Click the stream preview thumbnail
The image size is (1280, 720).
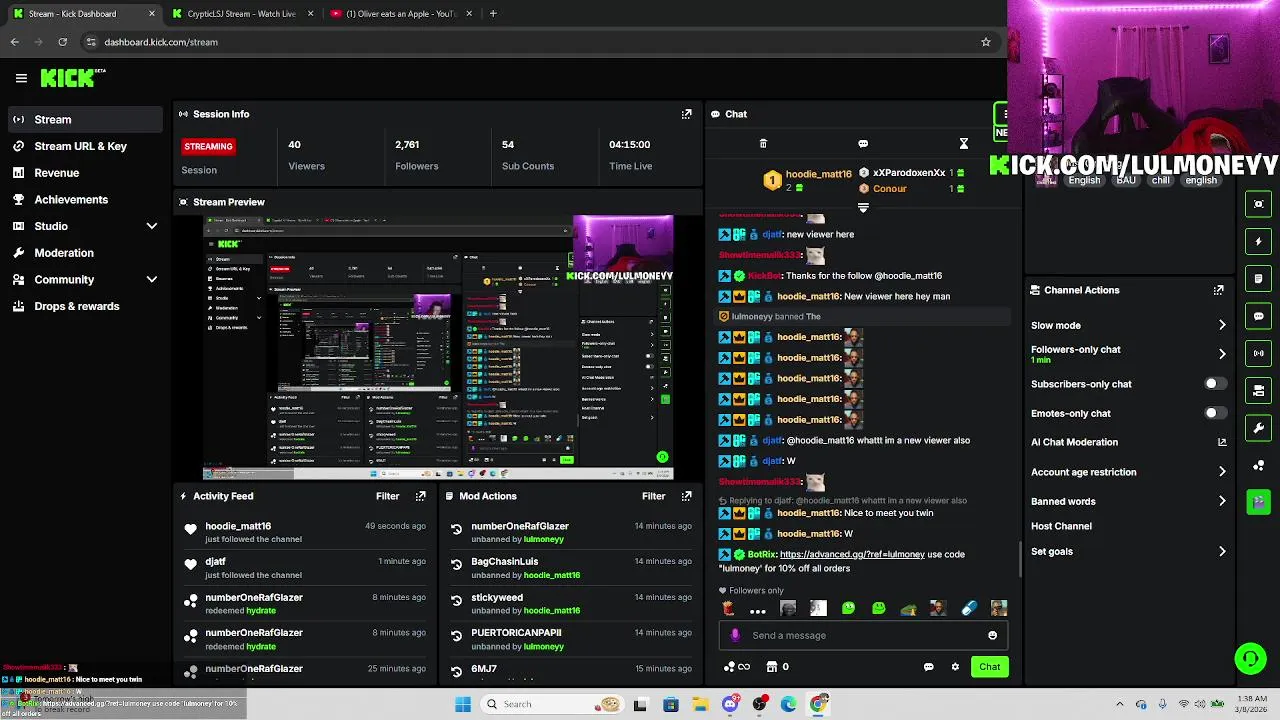point(438,347)
